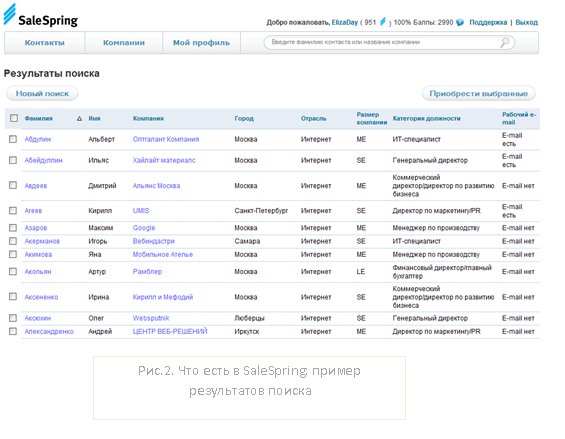The width and height of the screenshot is (565, 439).
Task: Select the checkbox for Авдеев
Action: point(13,185)
